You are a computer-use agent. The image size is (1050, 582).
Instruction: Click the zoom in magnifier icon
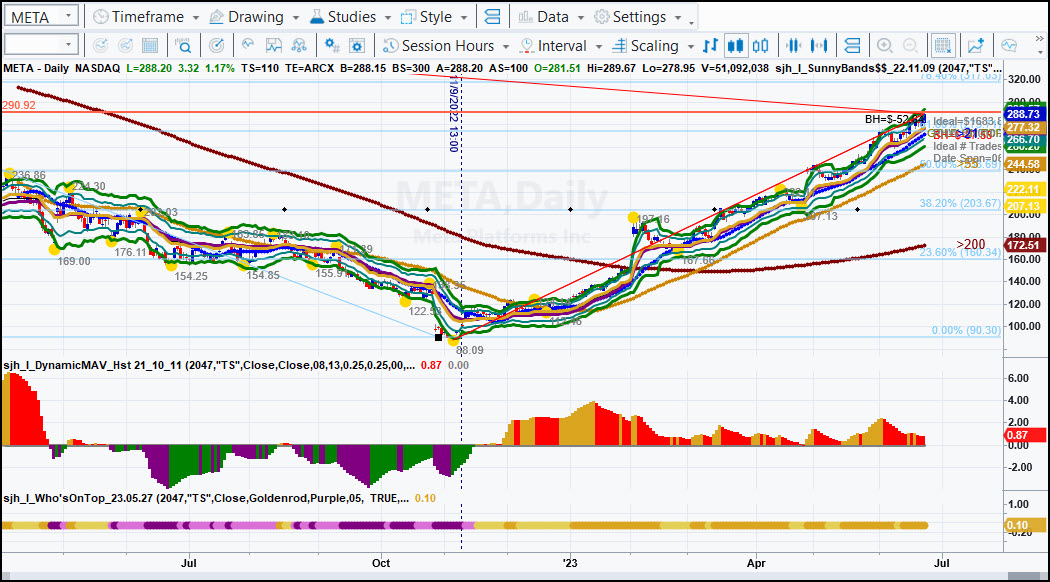tap(885, 46)
